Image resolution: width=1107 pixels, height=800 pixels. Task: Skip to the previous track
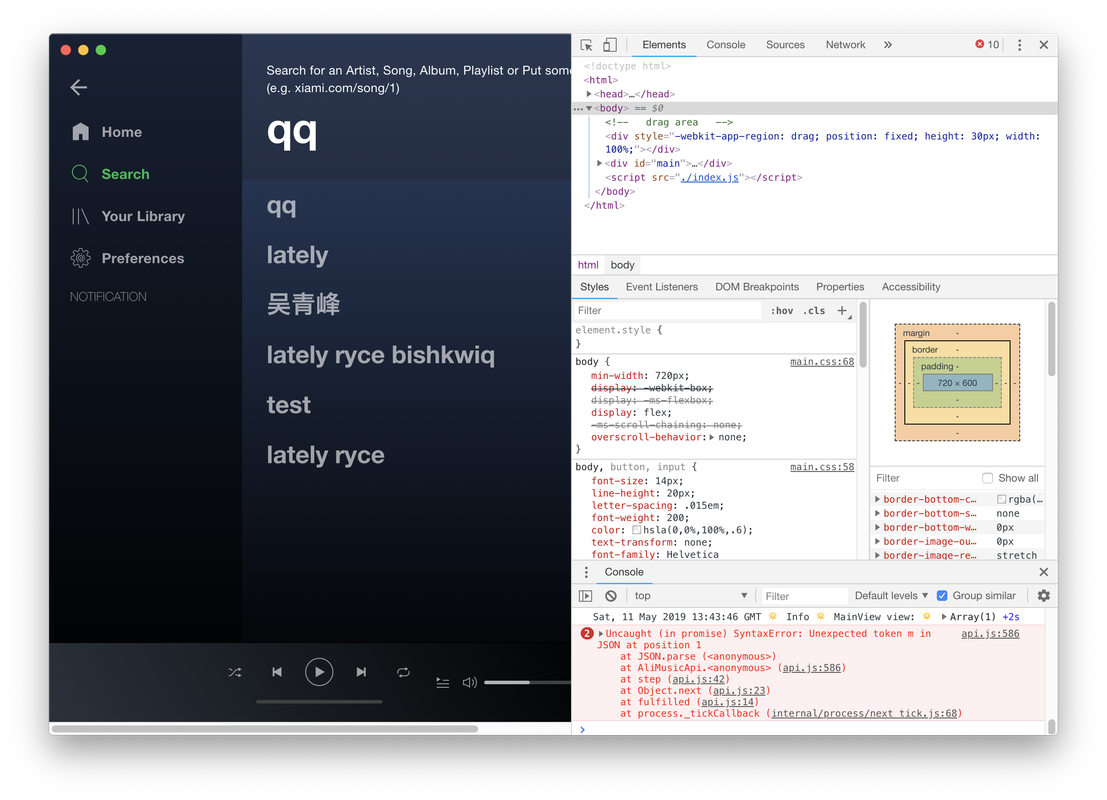[277, 672]
